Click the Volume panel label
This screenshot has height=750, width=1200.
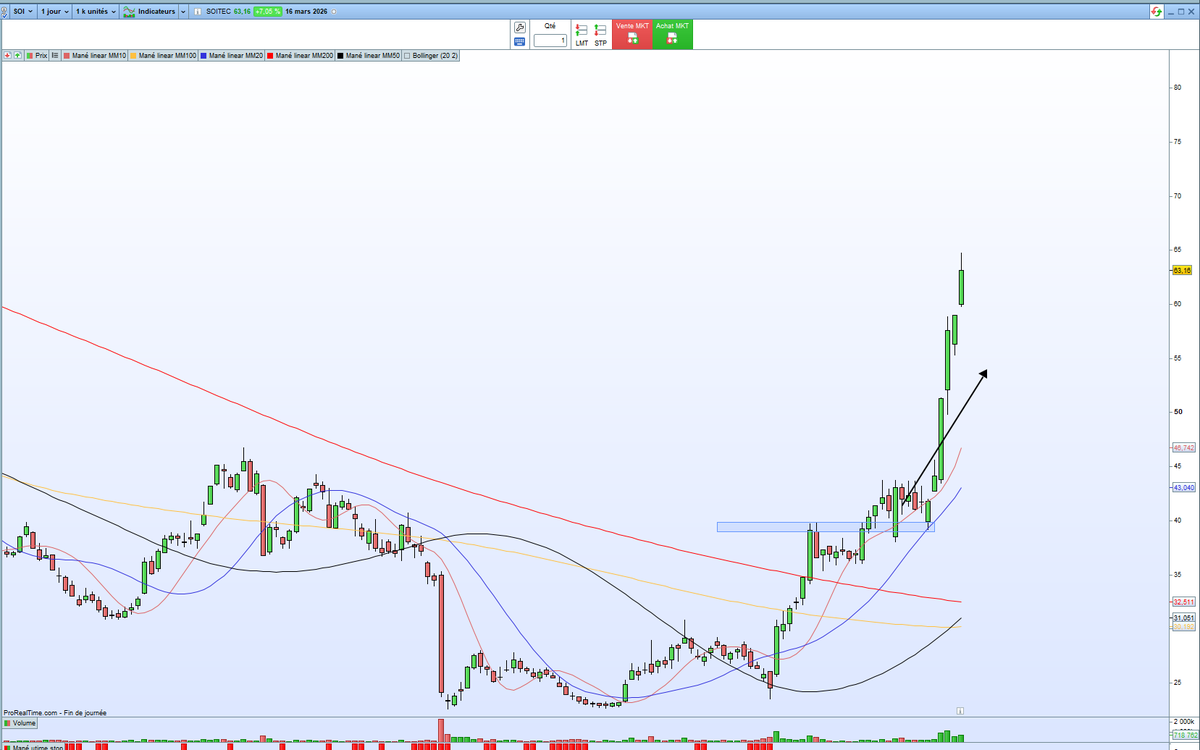click(20, 723)
